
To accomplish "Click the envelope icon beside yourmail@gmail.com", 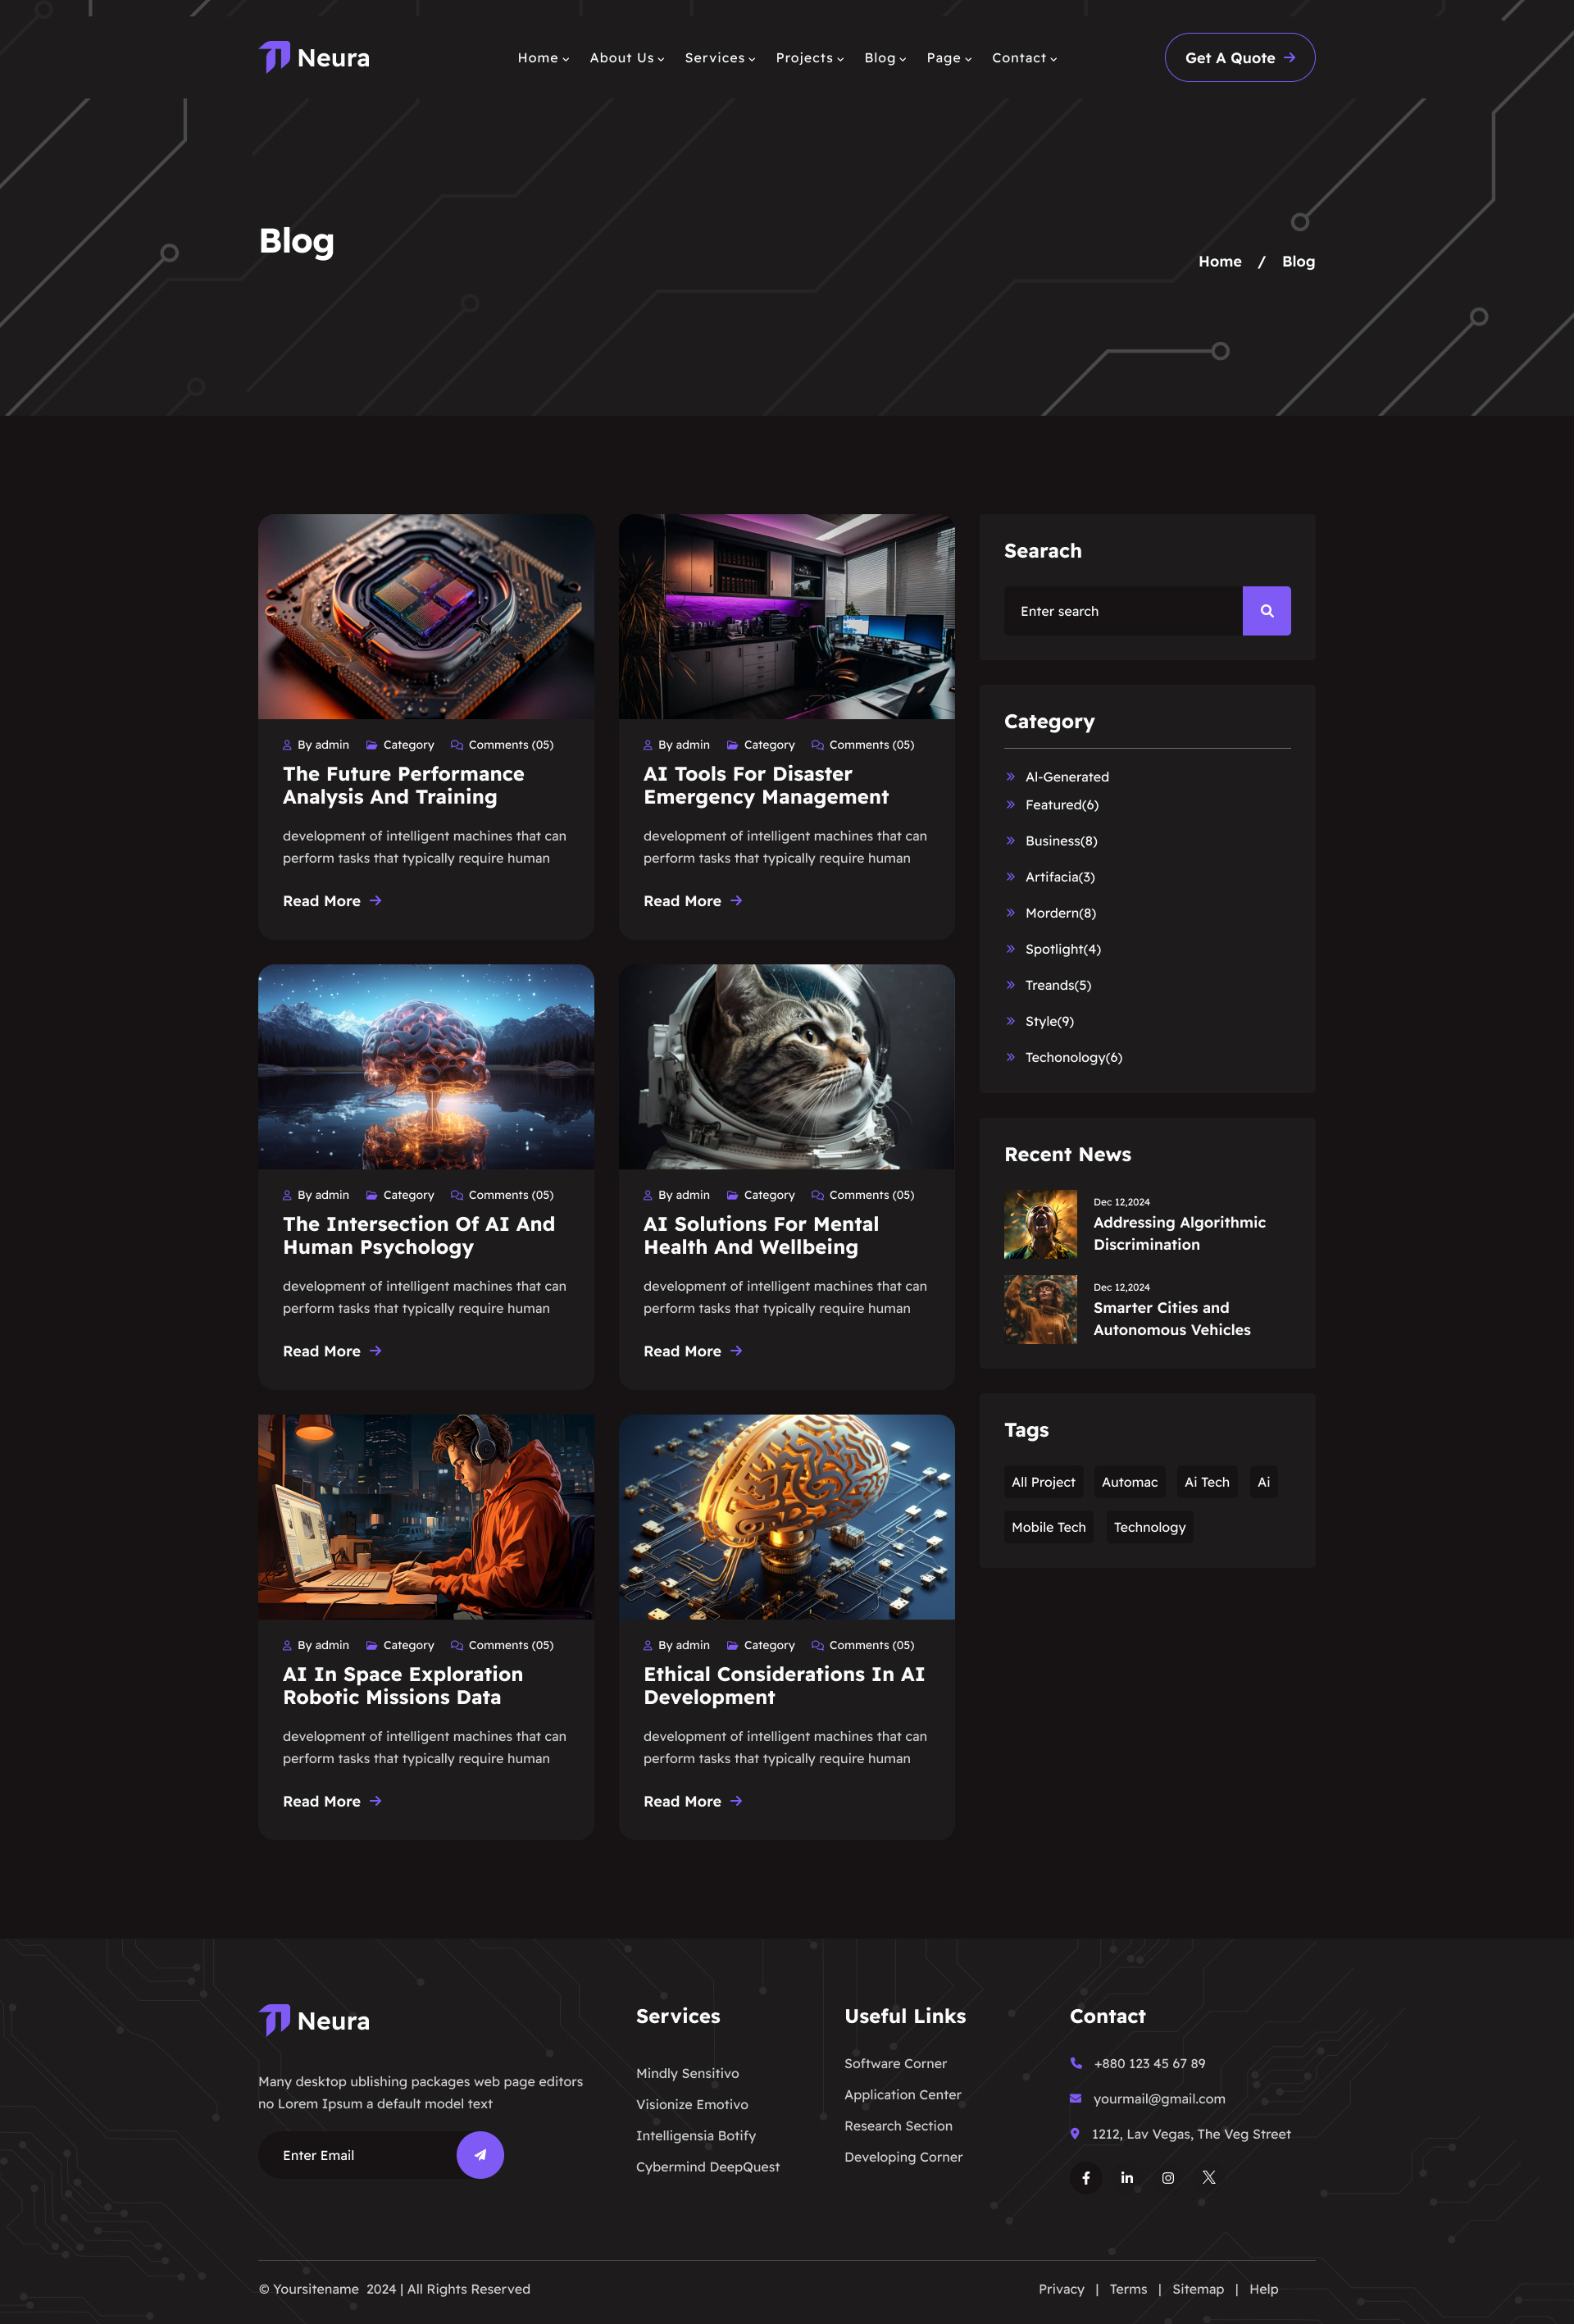I will [x=1076, y=2099].
